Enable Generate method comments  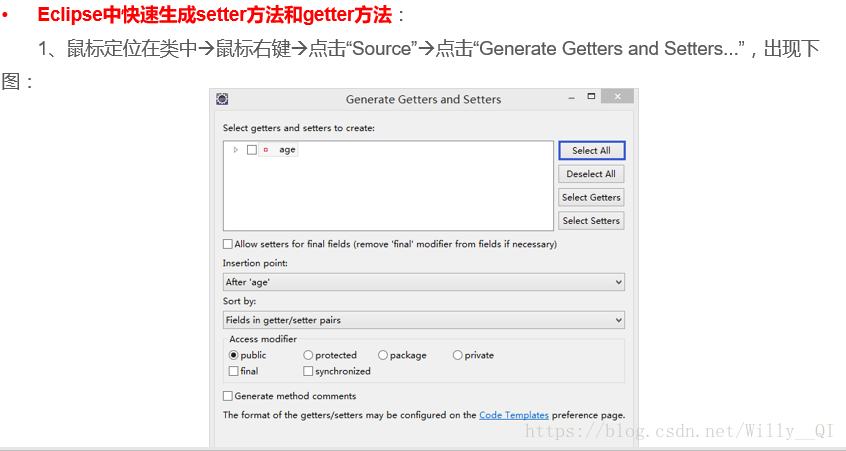coord(228,396)
